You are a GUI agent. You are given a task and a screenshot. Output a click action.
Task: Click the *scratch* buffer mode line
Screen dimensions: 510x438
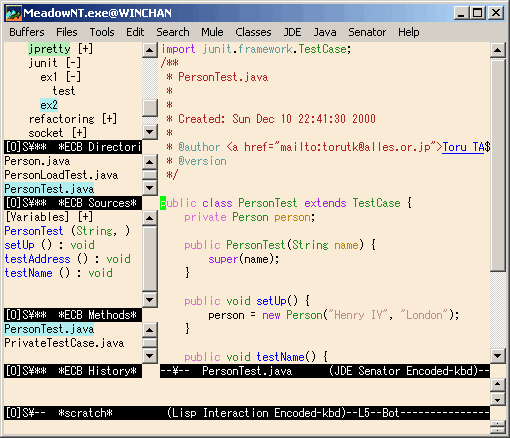tap(247, 413)
